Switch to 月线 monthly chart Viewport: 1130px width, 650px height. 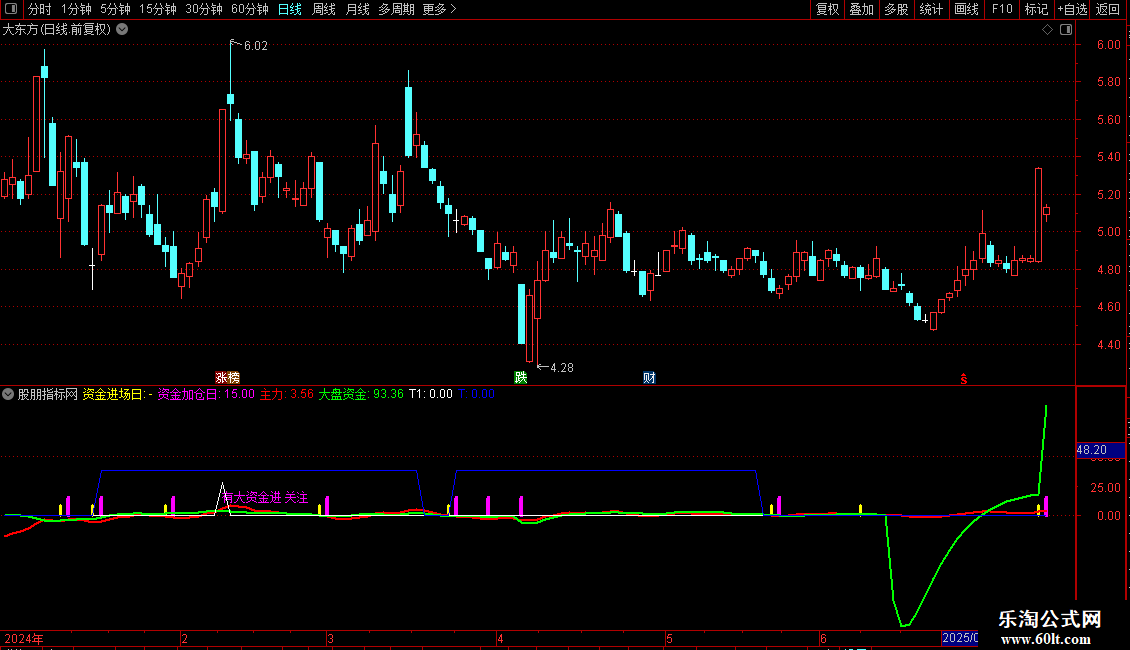point(357,9)
